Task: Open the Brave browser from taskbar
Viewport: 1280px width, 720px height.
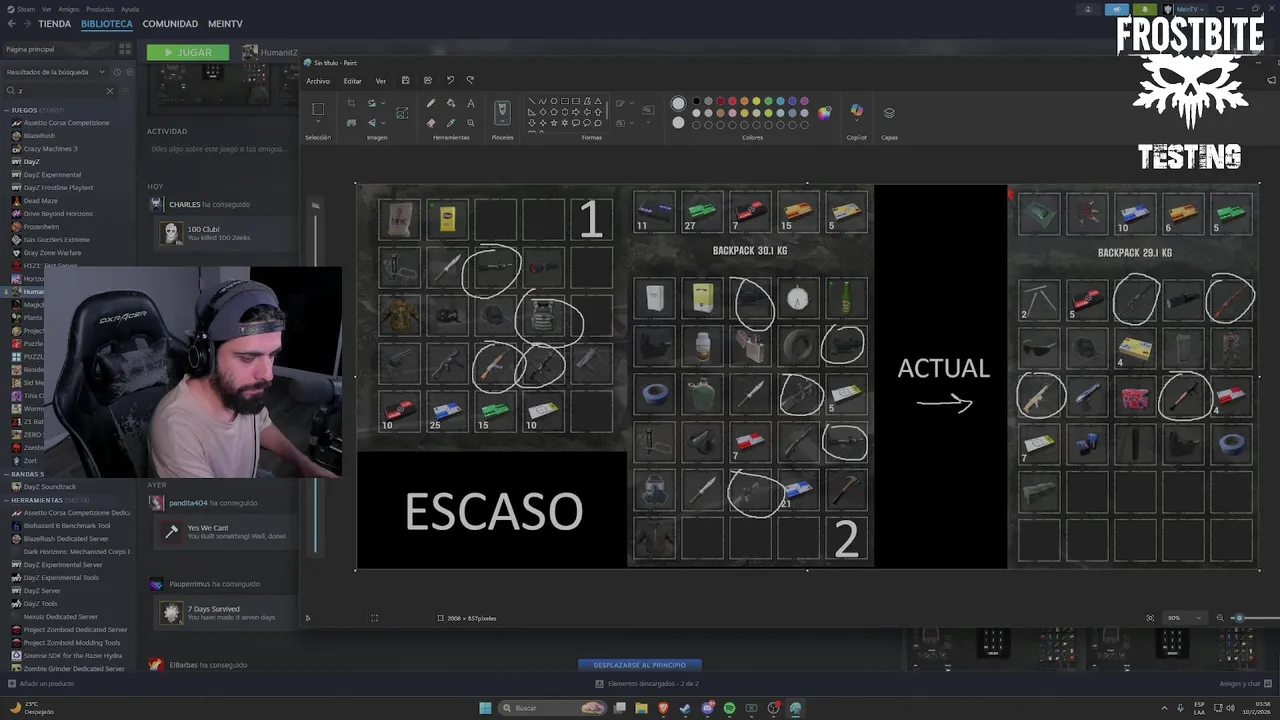Action: click(663, 708)
